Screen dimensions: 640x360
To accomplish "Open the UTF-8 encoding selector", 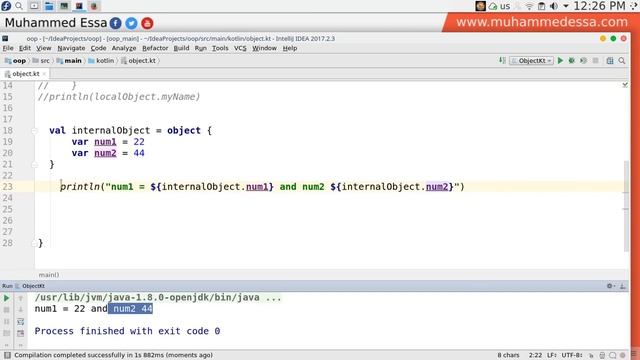I will [572, 355].
